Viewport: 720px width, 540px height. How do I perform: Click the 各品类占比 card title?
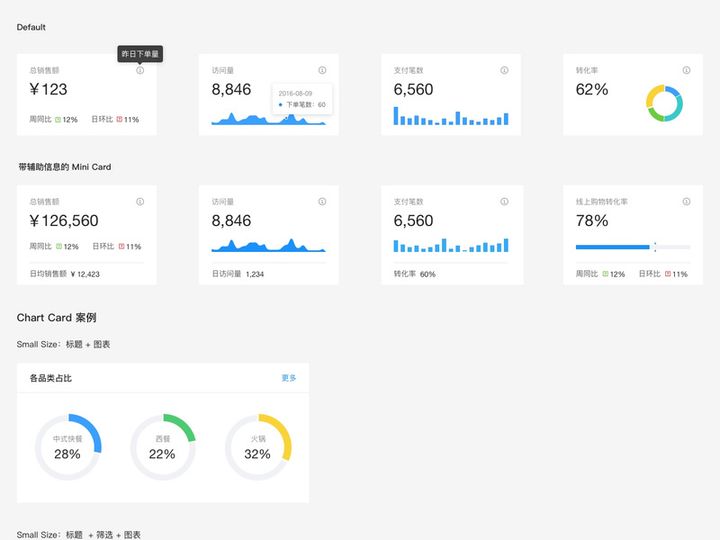(51, 378)
